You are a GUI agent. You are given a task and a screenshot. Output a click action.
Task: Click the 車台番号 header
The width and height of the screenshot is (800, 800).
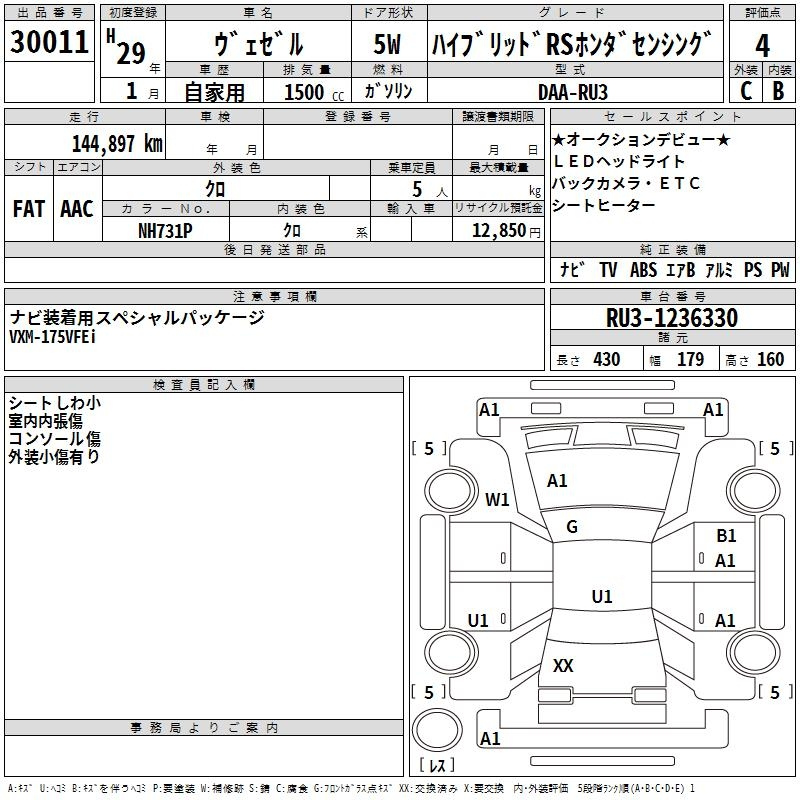pos(672,296)
